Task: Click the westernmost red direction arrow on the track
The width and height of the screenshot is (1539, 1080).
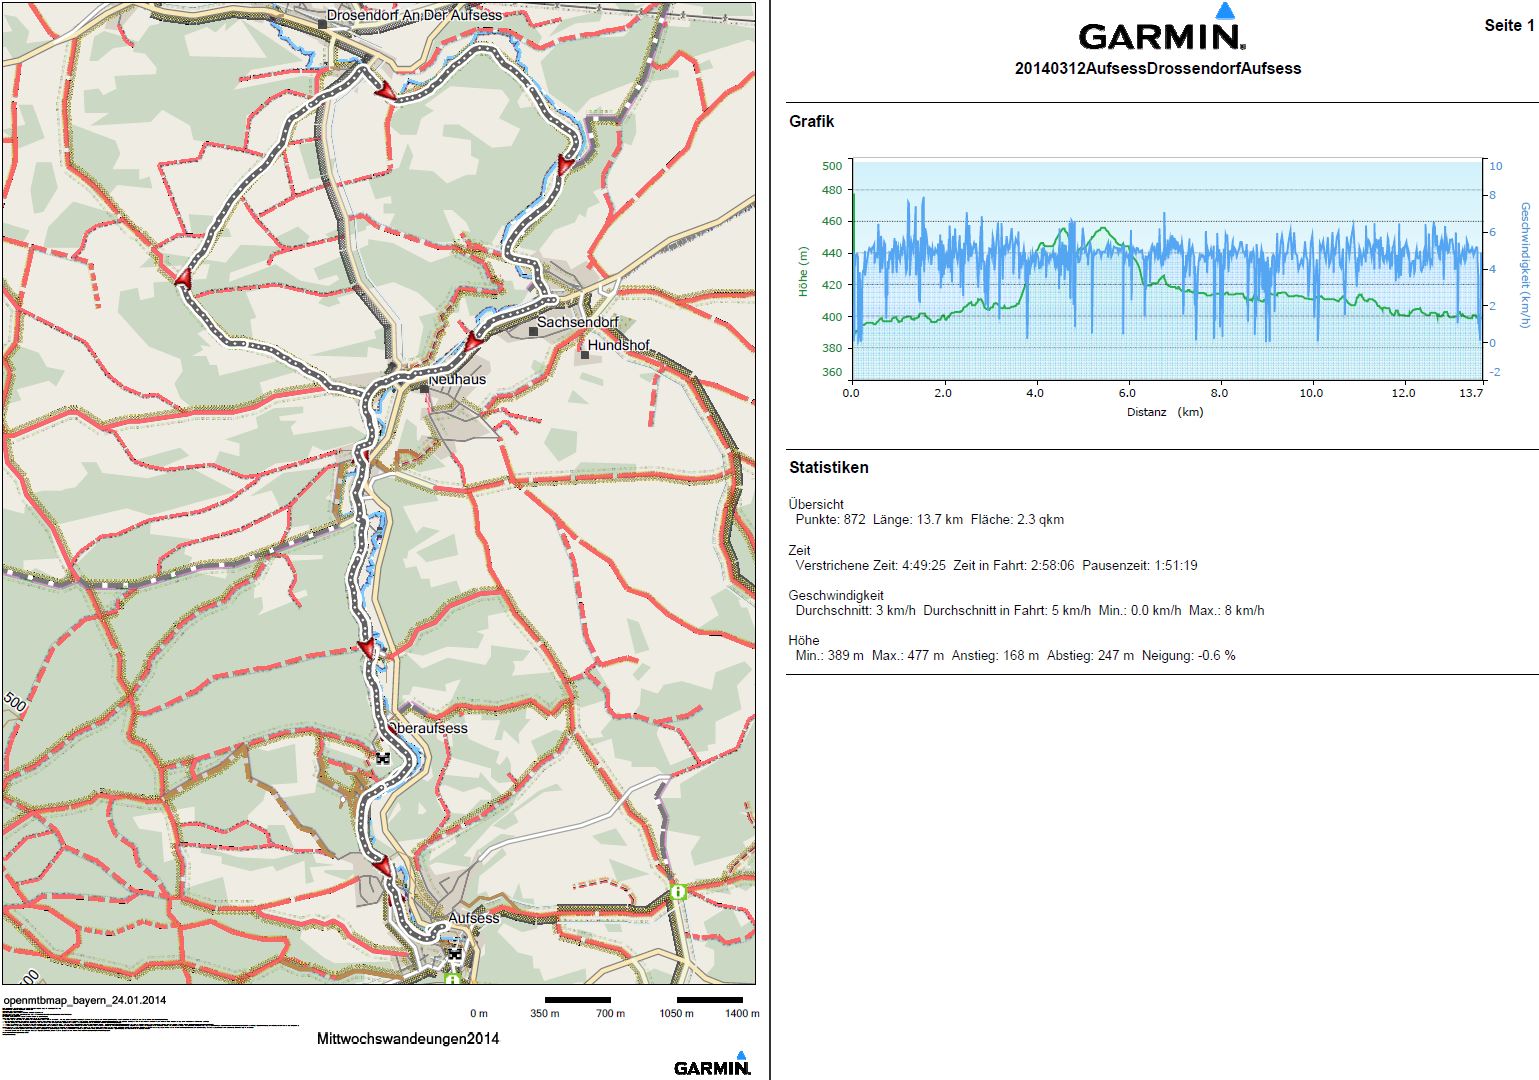Action: tap(183, 279)
